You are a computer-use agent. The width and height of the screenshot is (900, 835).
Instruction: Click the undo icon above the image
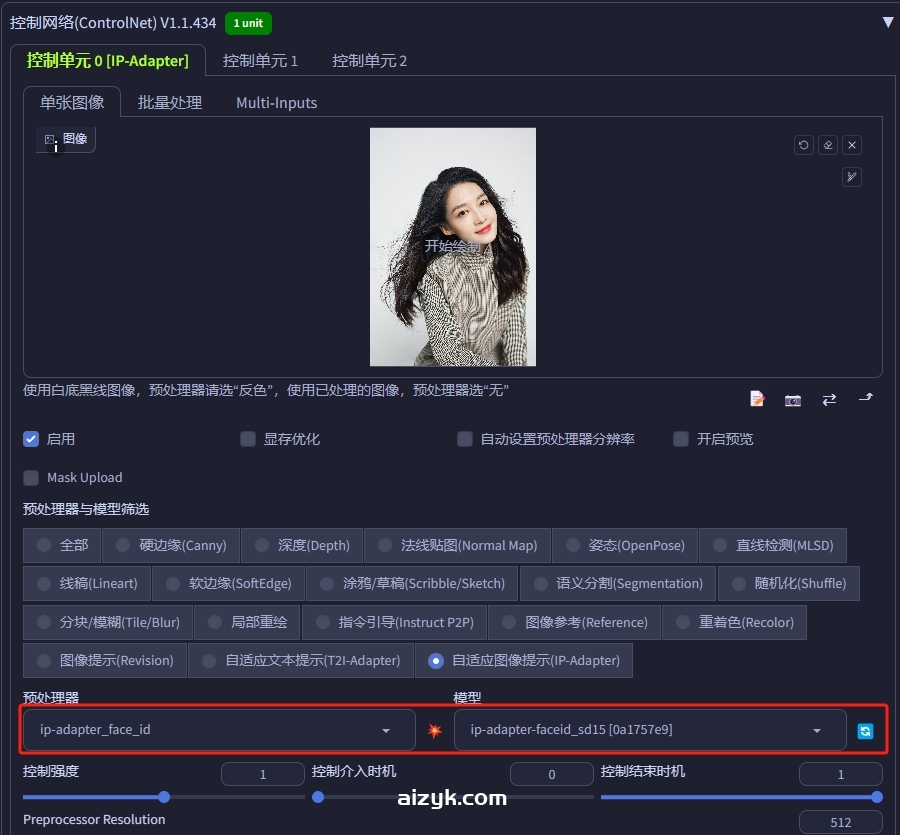pyautogui.click(x=804, y=145)
